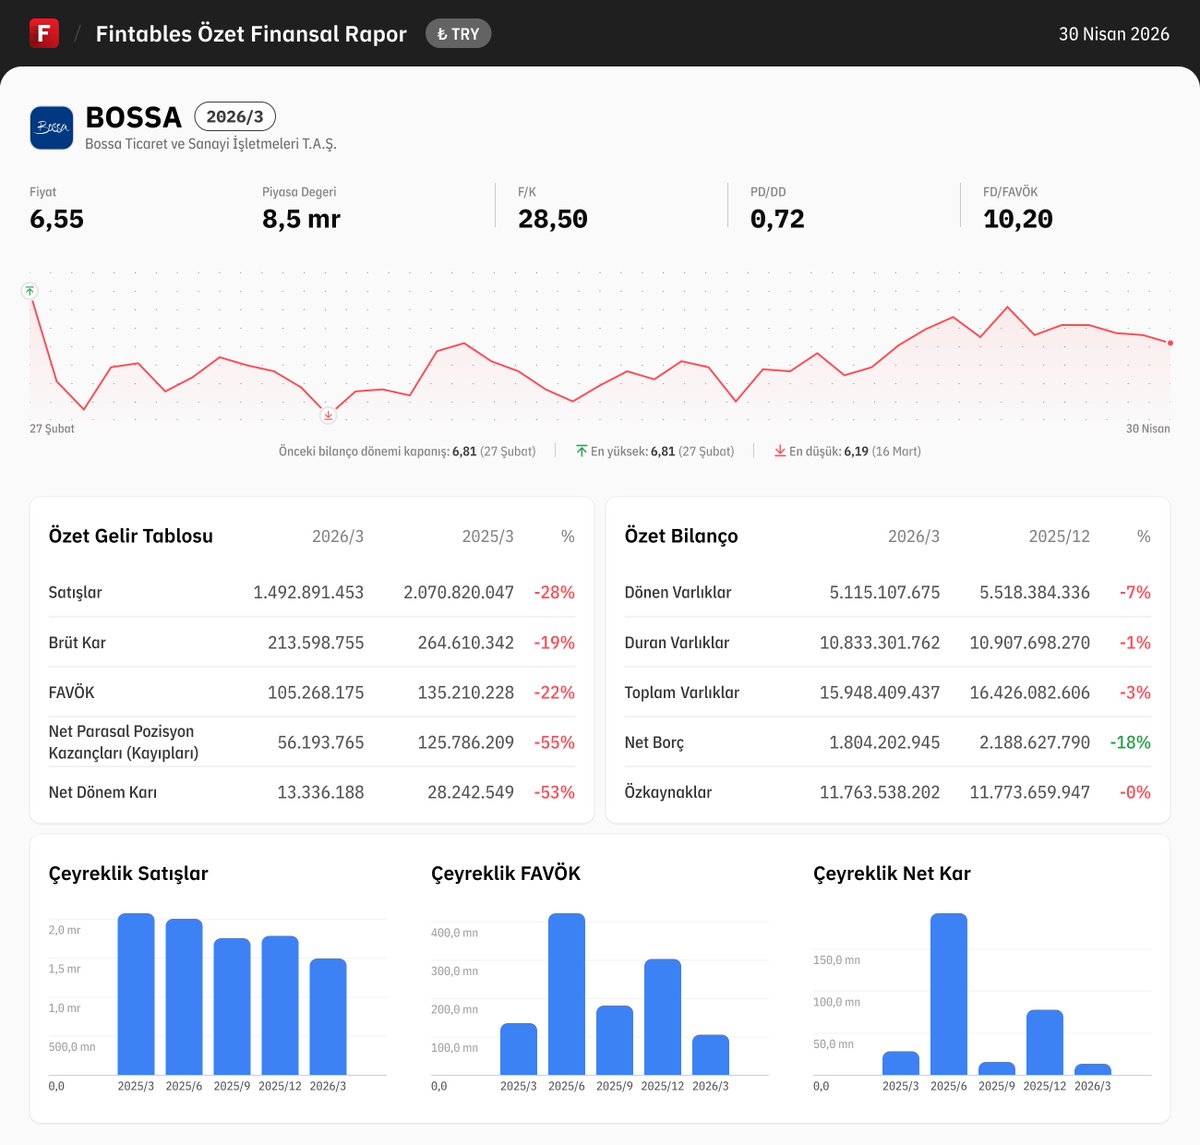
Task: Click Duran Varlıklar value 10.833.301.762
Action: (x=880, y=642)
